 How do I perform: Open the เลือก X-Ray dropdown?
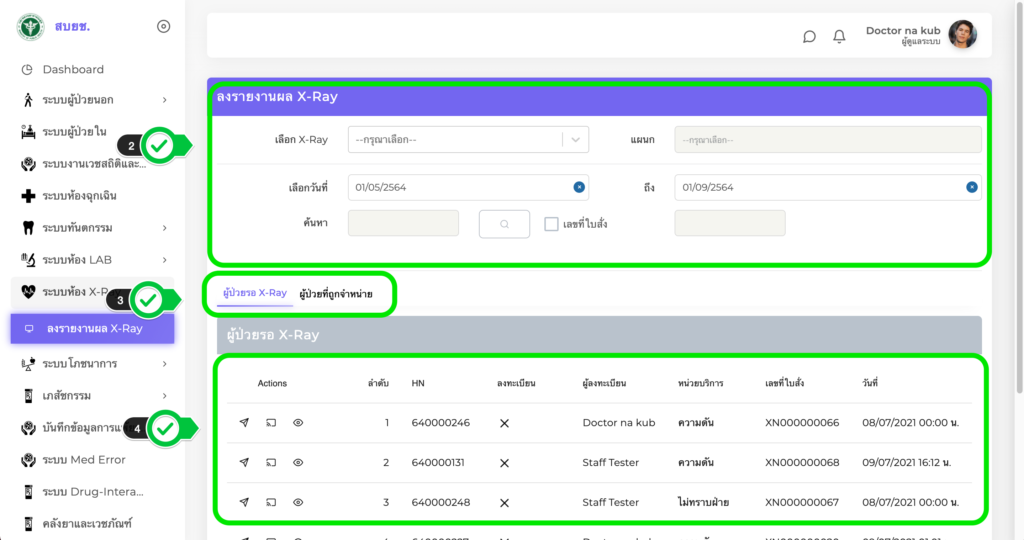pyautogui.click(x=467, y=140)
